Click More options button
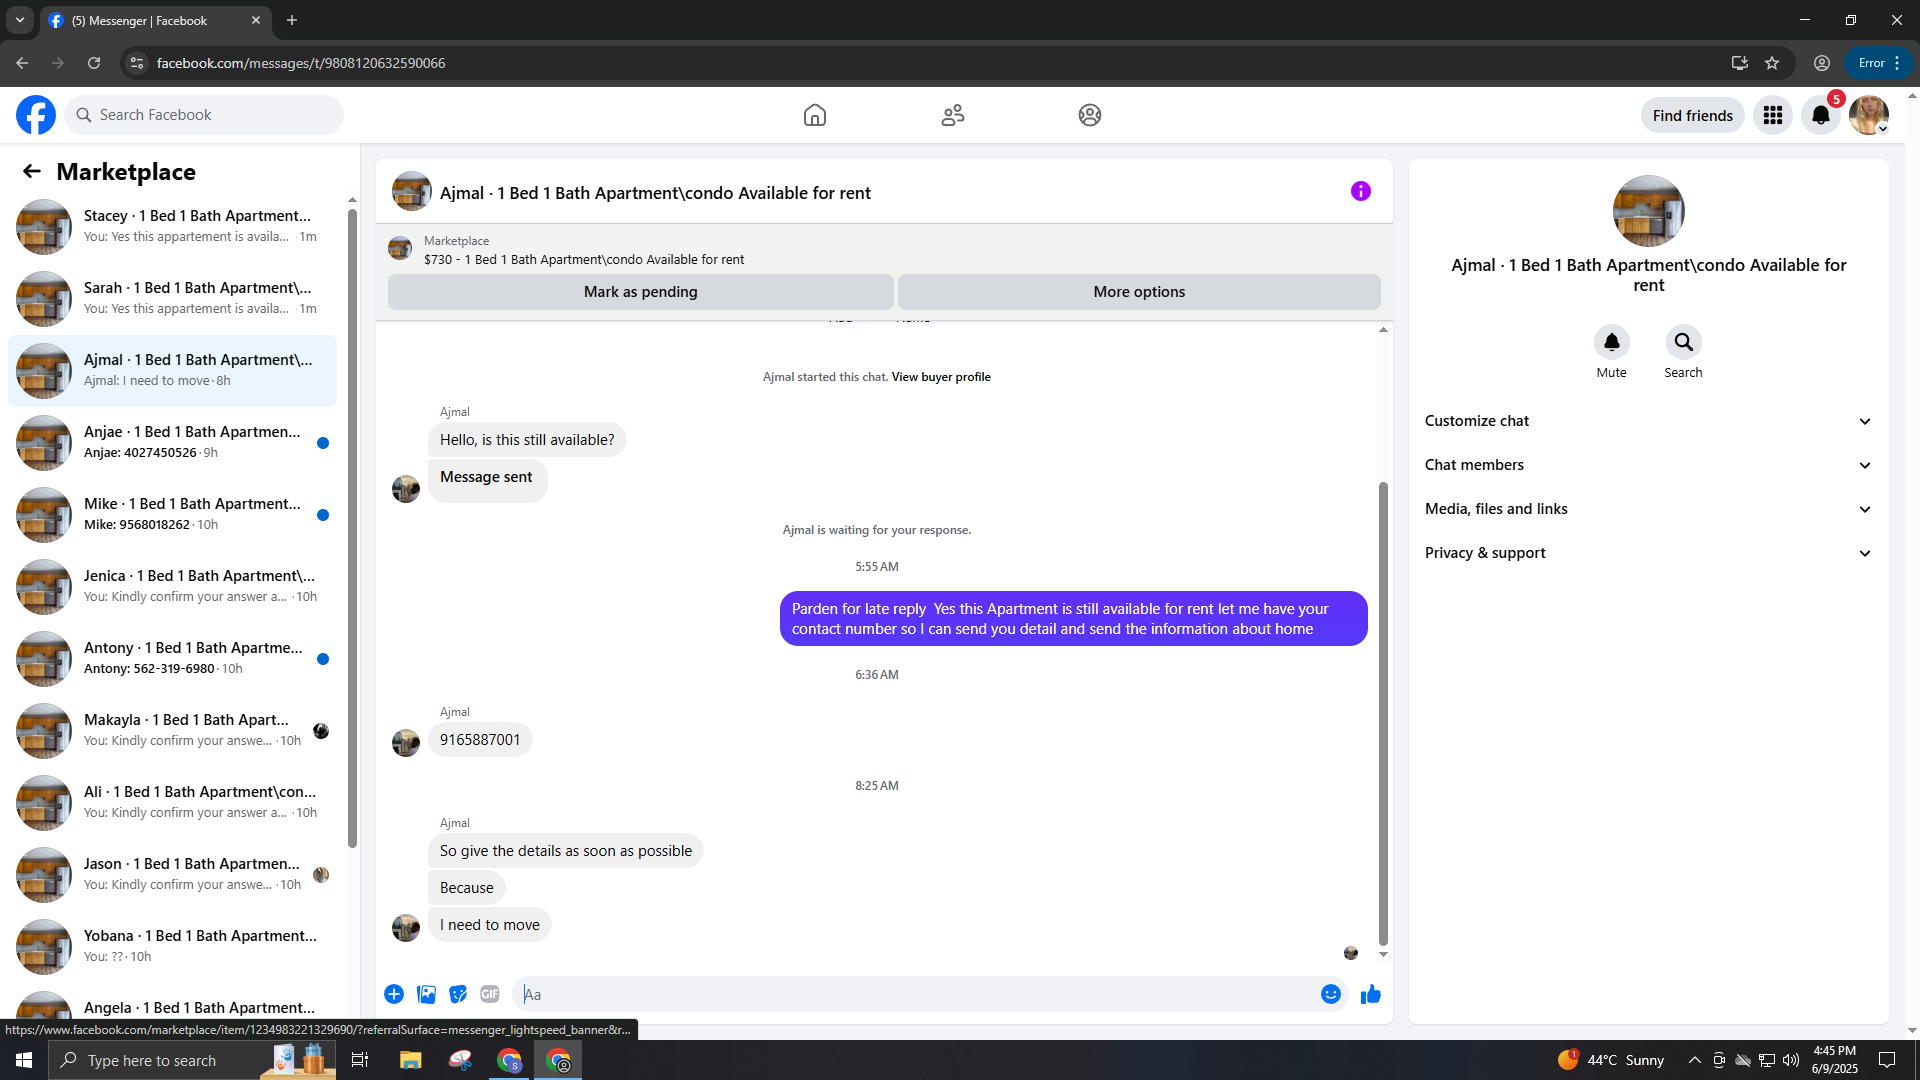 click(1139, 292)
